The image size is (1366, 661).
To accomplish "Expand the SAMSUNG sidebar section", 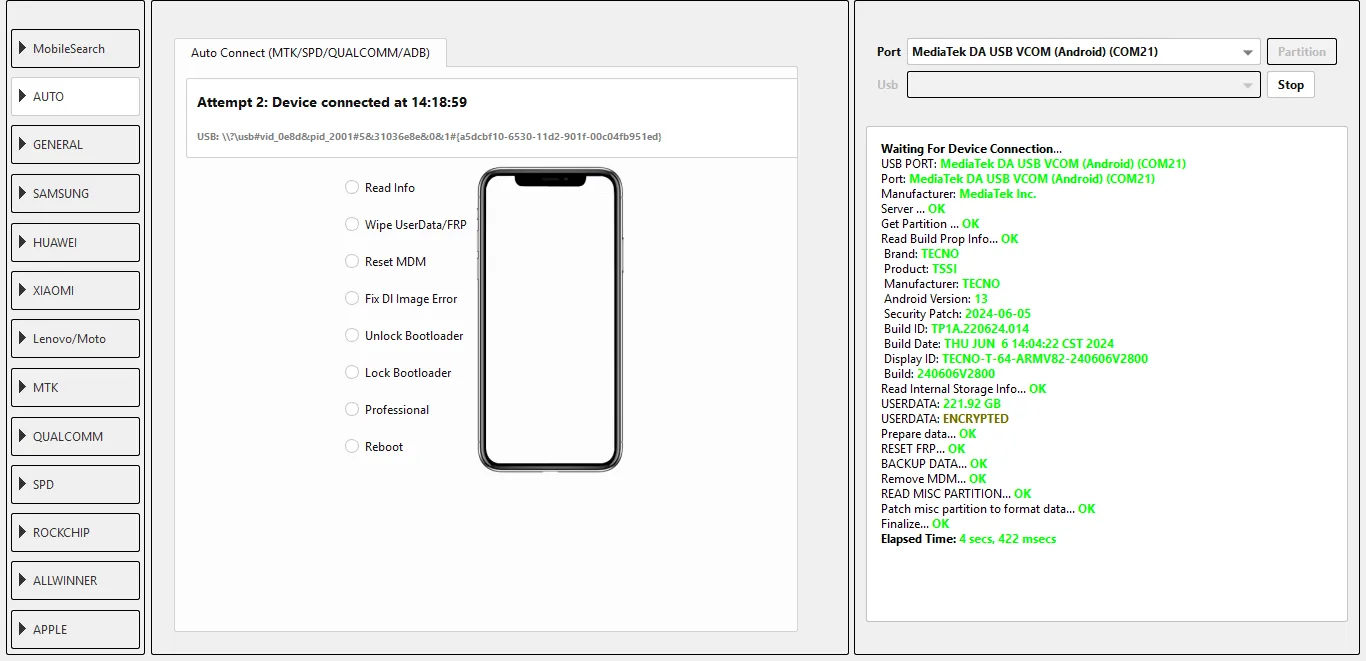I will (75, 193).
